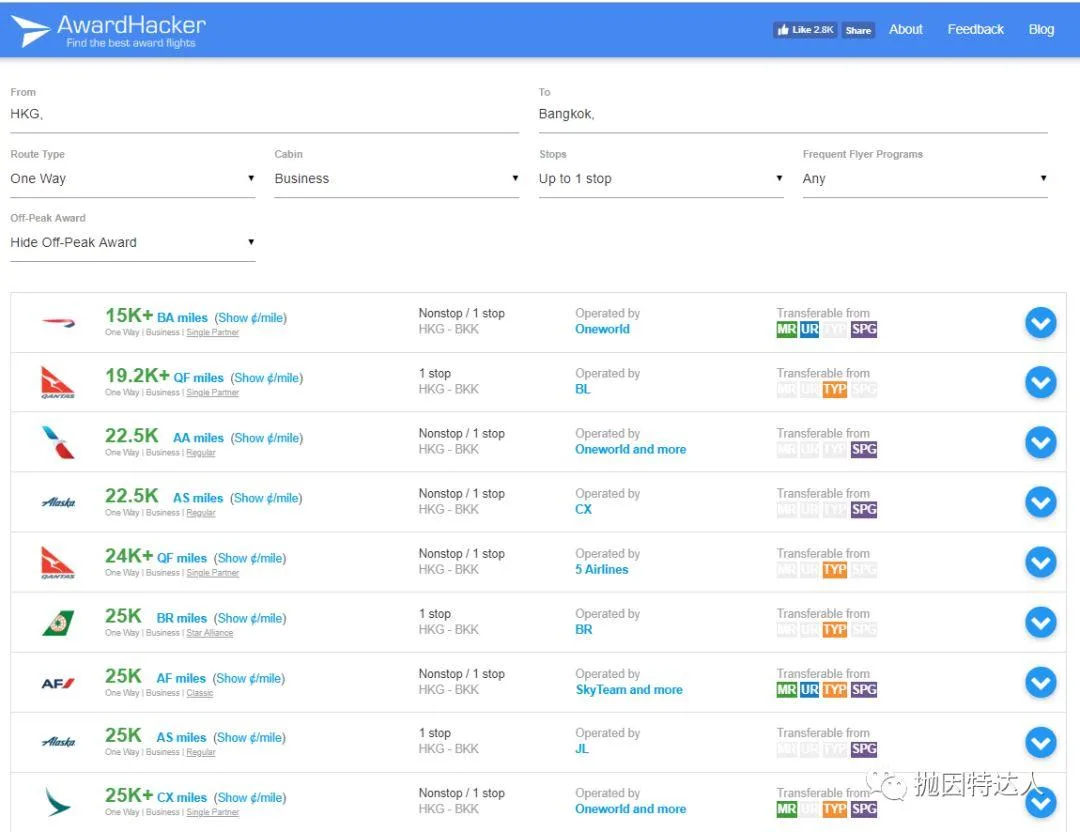Expand the 25K AF miles result
The image size is (1080, 832).
(x=1040, y=683)
